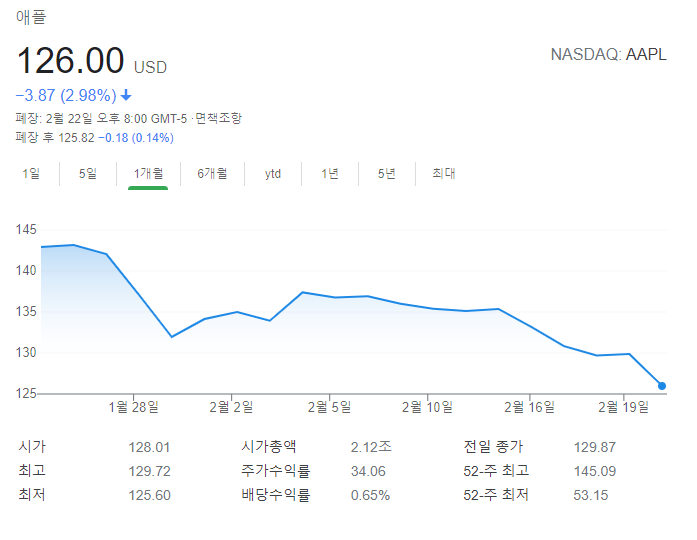Select the 1개월 time range tab
Viewport: 697px width, 540px height.
click(148, 173)
